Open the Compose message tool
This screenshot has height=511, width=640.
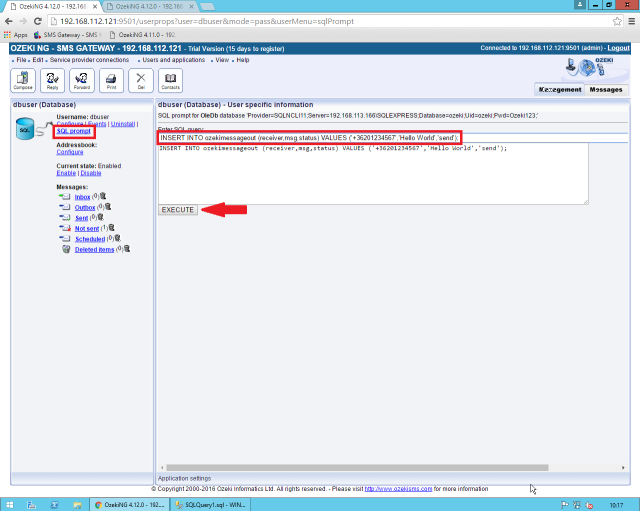tap(23, 80)
